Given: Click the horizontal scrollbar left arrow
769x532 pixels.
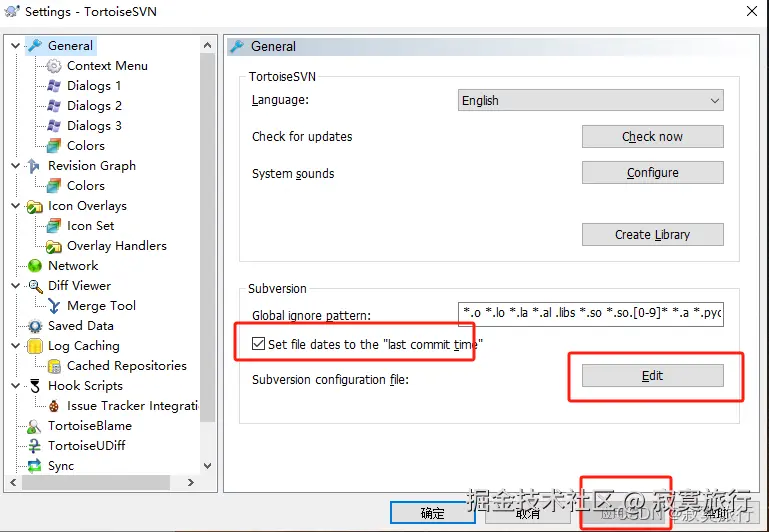Looking at the screenshot, I should (x=13, y=482).
